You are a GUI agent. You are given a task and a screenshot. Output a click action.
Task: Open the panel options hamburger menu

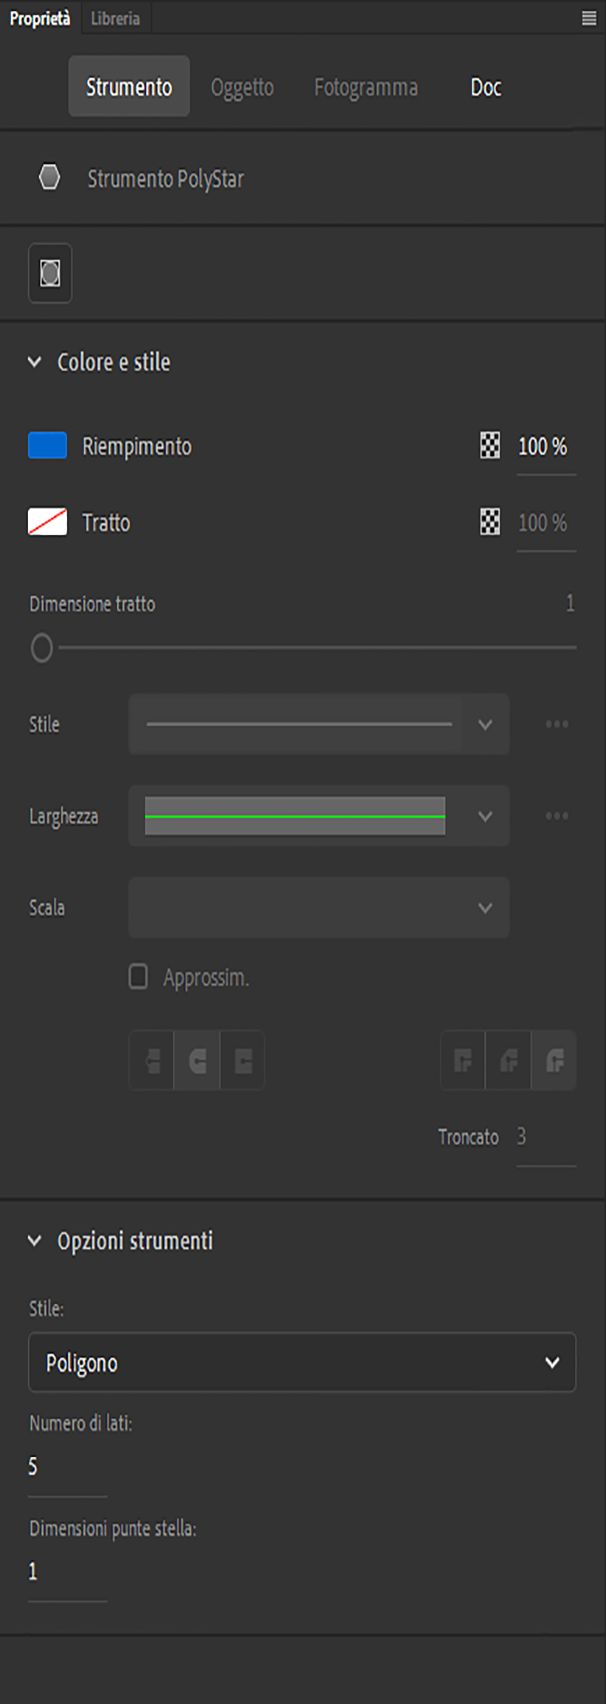589,19
